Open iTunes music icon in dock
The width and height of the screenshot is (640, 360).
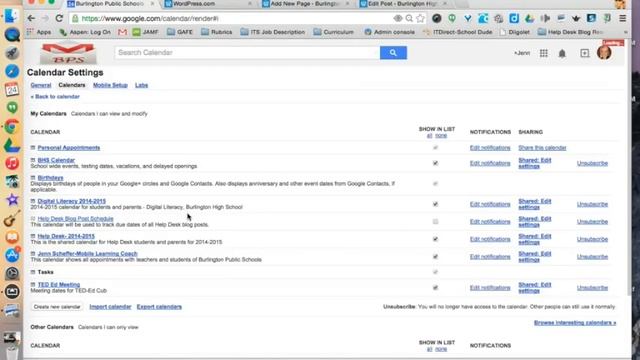12,163
